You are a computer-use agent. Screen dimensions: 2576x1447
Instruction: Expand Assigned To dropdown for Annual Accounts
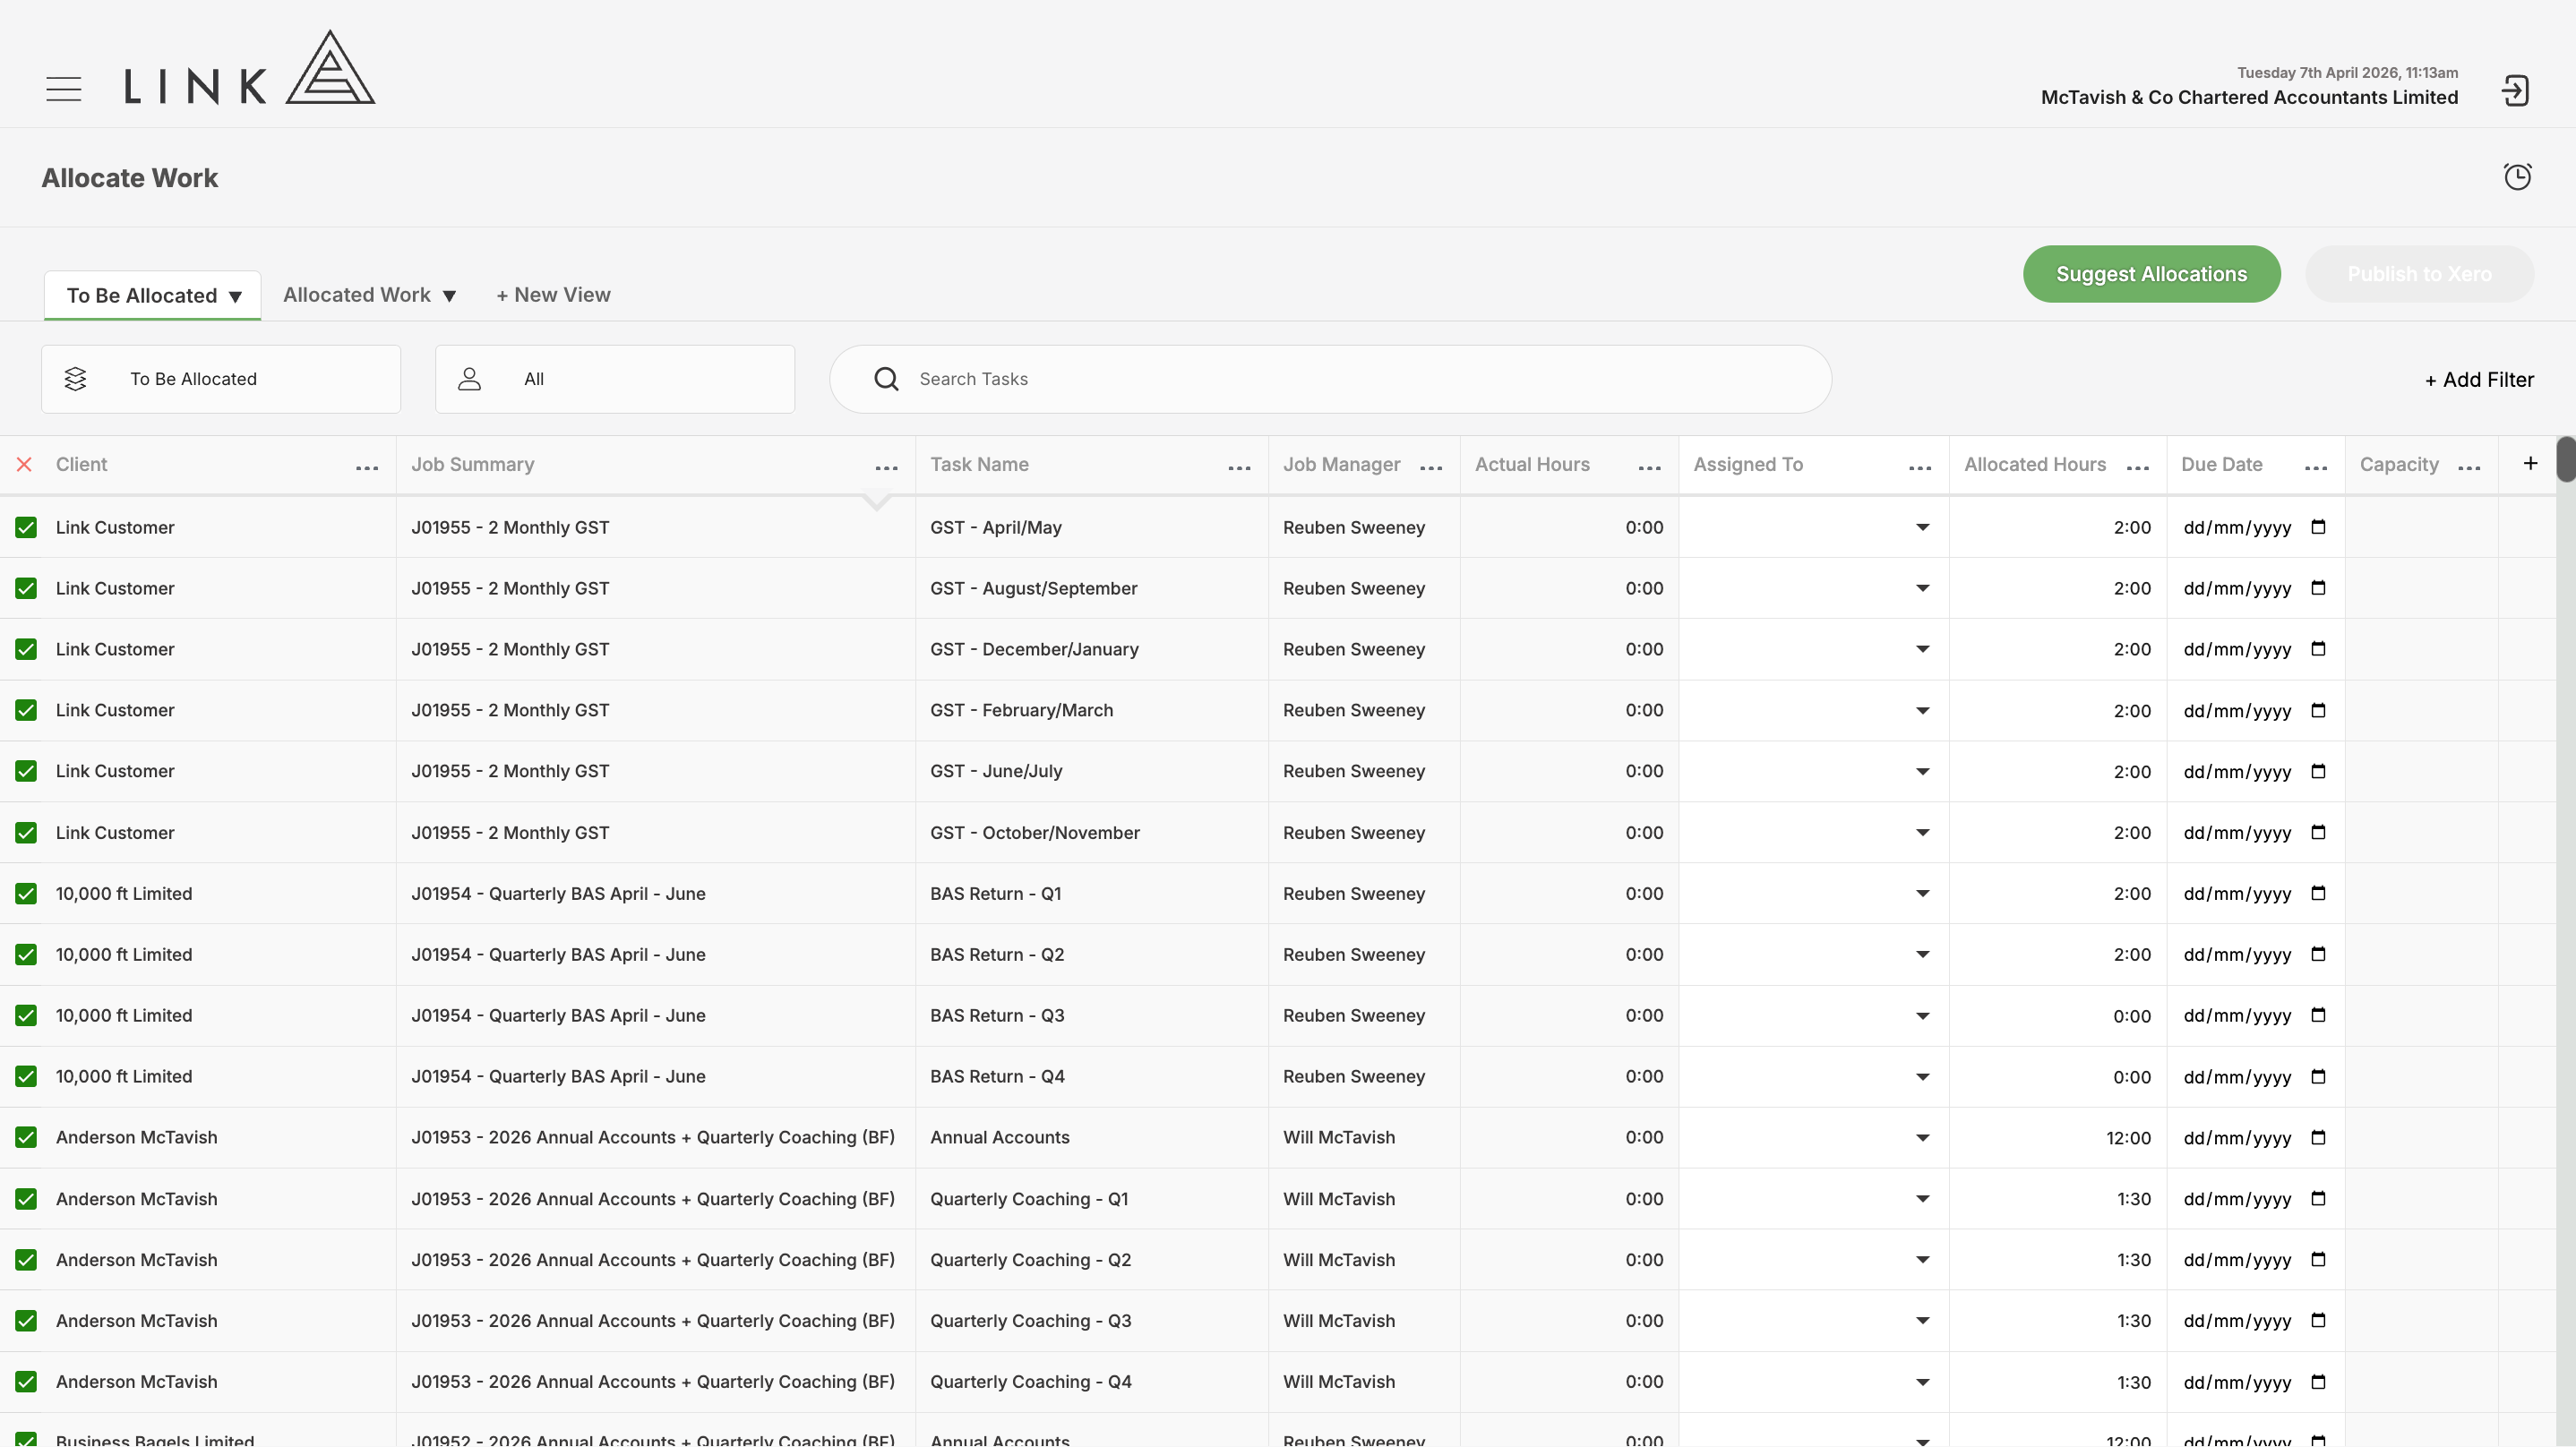click(1922, 1138)
